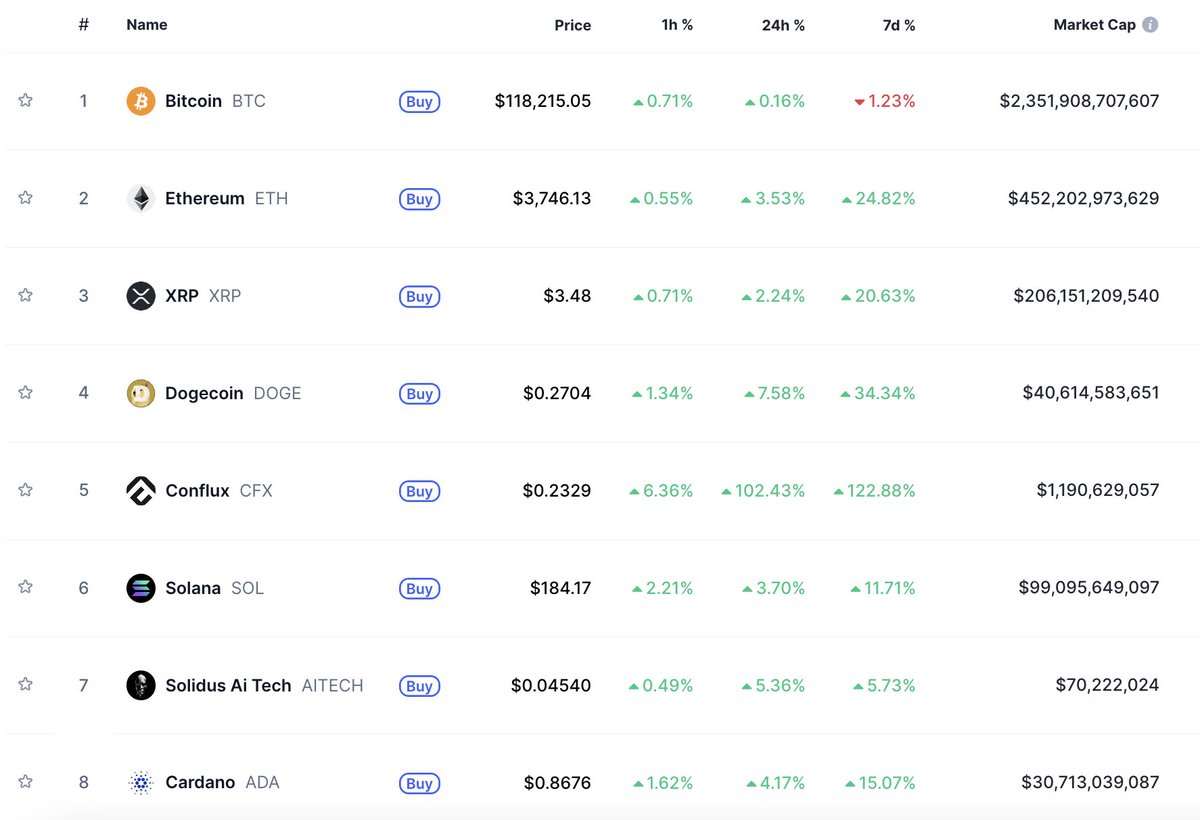Click Solana market cap $99,095,649,097
The image size is (1200, 820).
[x=1089, y=588]
